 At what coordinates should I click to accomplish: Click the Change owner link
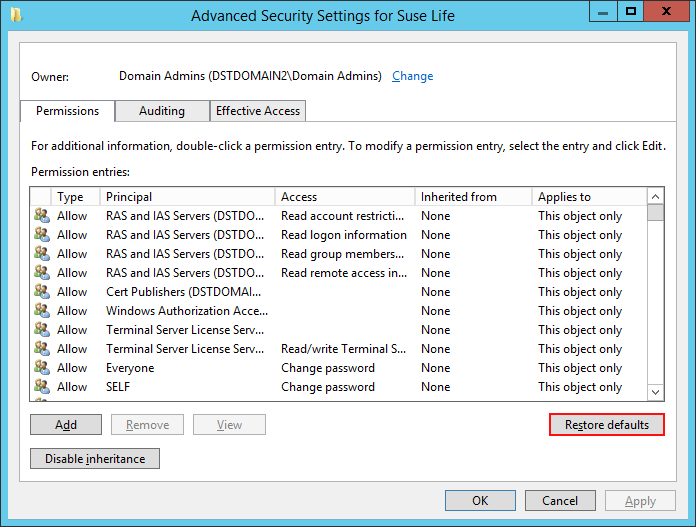[412, 76]
